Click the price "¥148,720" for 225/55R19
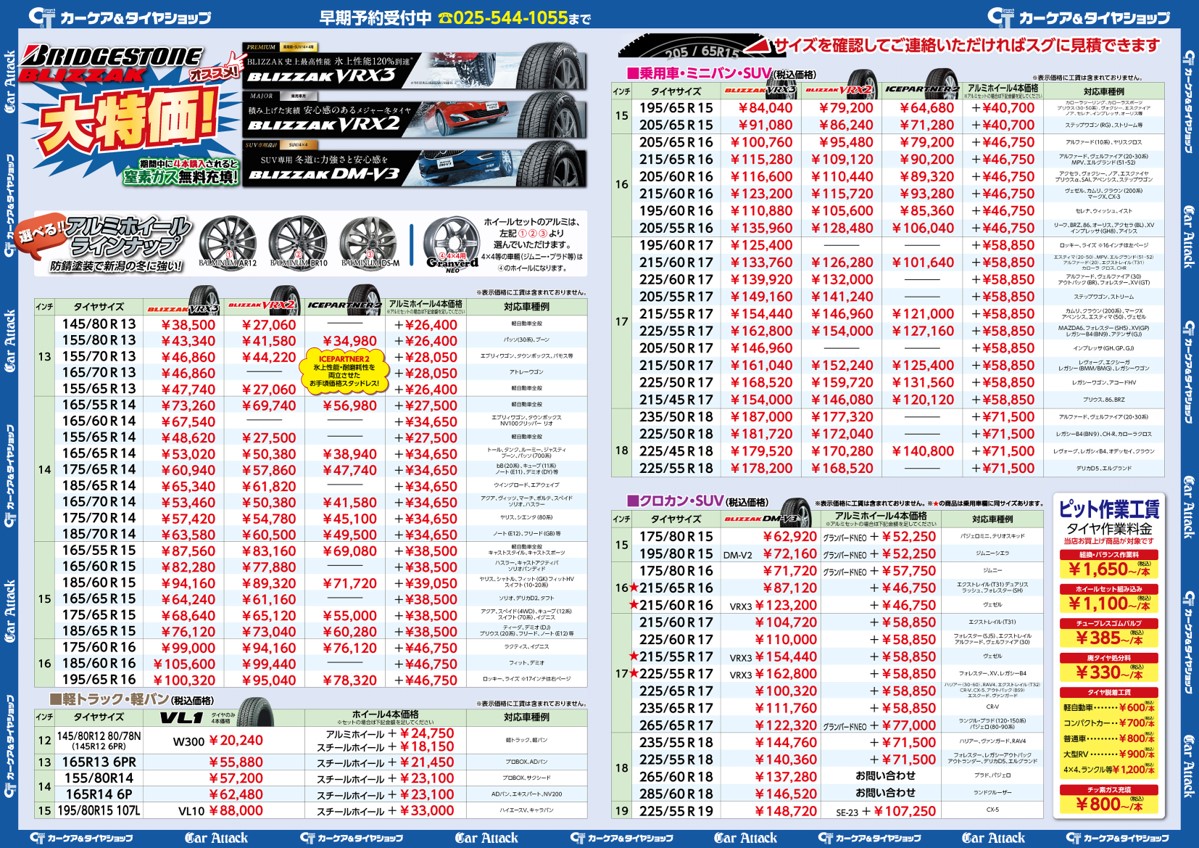The height and width of the screenshot is (848, 1199). click(786, 811)
